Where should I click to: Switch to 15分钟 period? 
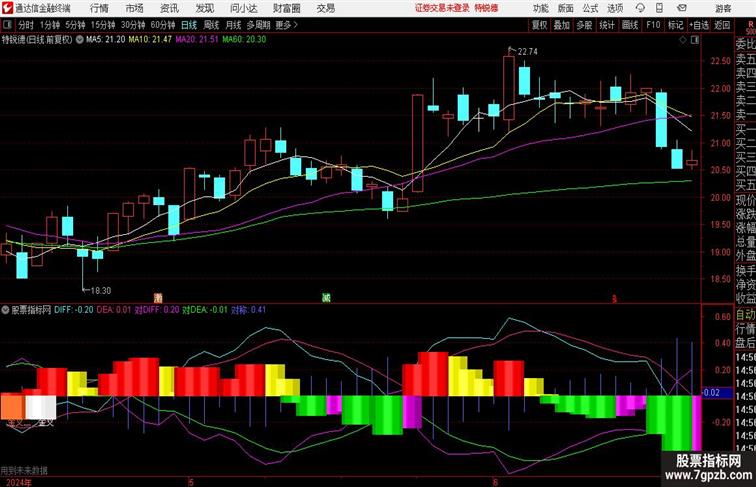coord(103,25)
